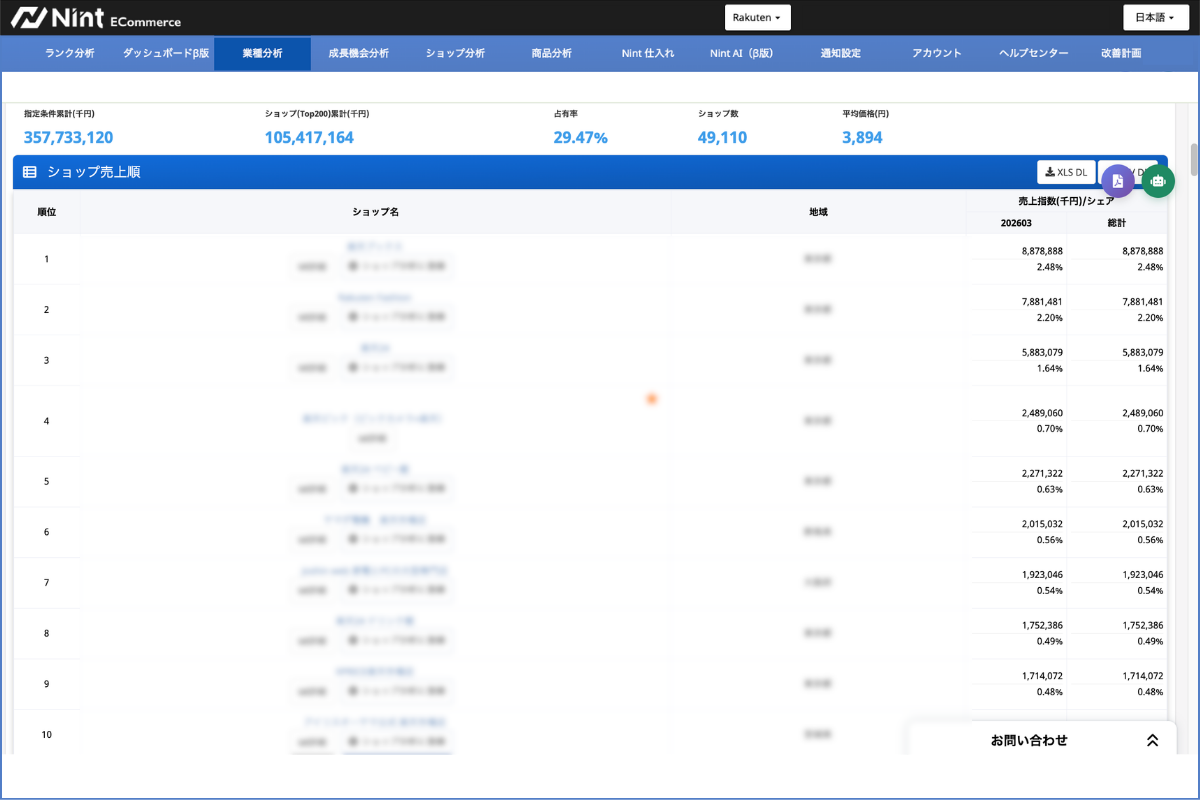Open ショップ分析 tab
Viewport: 1200px width, 800px height.
pos(455,53)
